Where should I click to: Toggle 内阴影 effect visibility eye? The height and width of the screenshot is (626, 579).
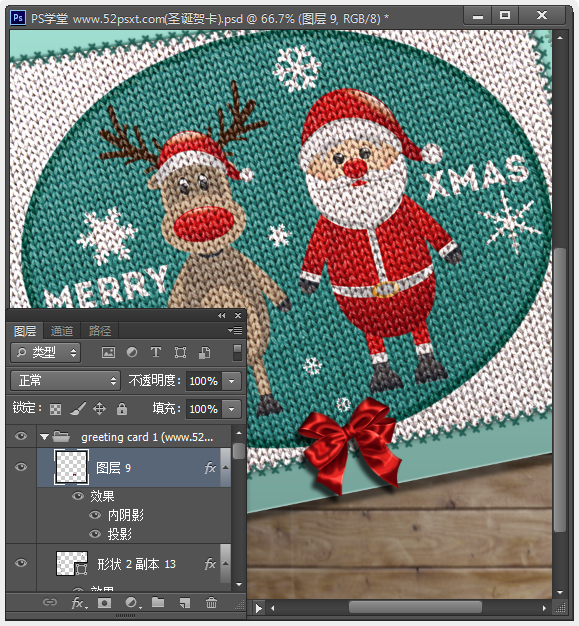point(95,515)
